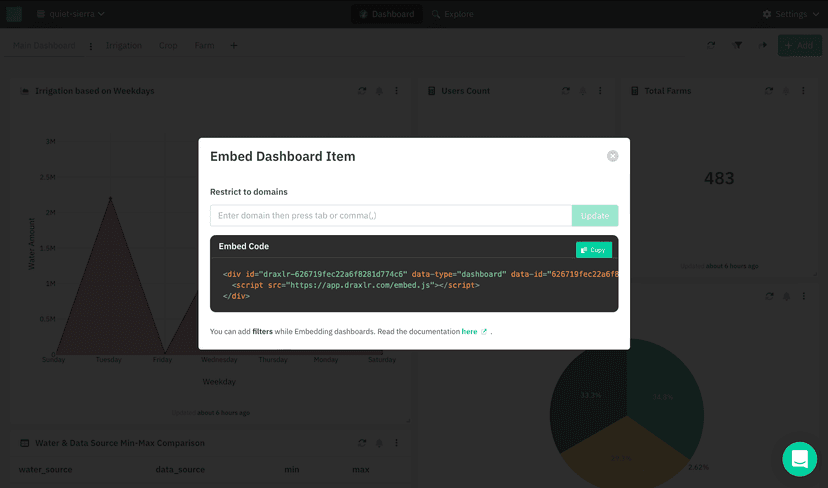Open the Settings dropdown

coord(791,14)
